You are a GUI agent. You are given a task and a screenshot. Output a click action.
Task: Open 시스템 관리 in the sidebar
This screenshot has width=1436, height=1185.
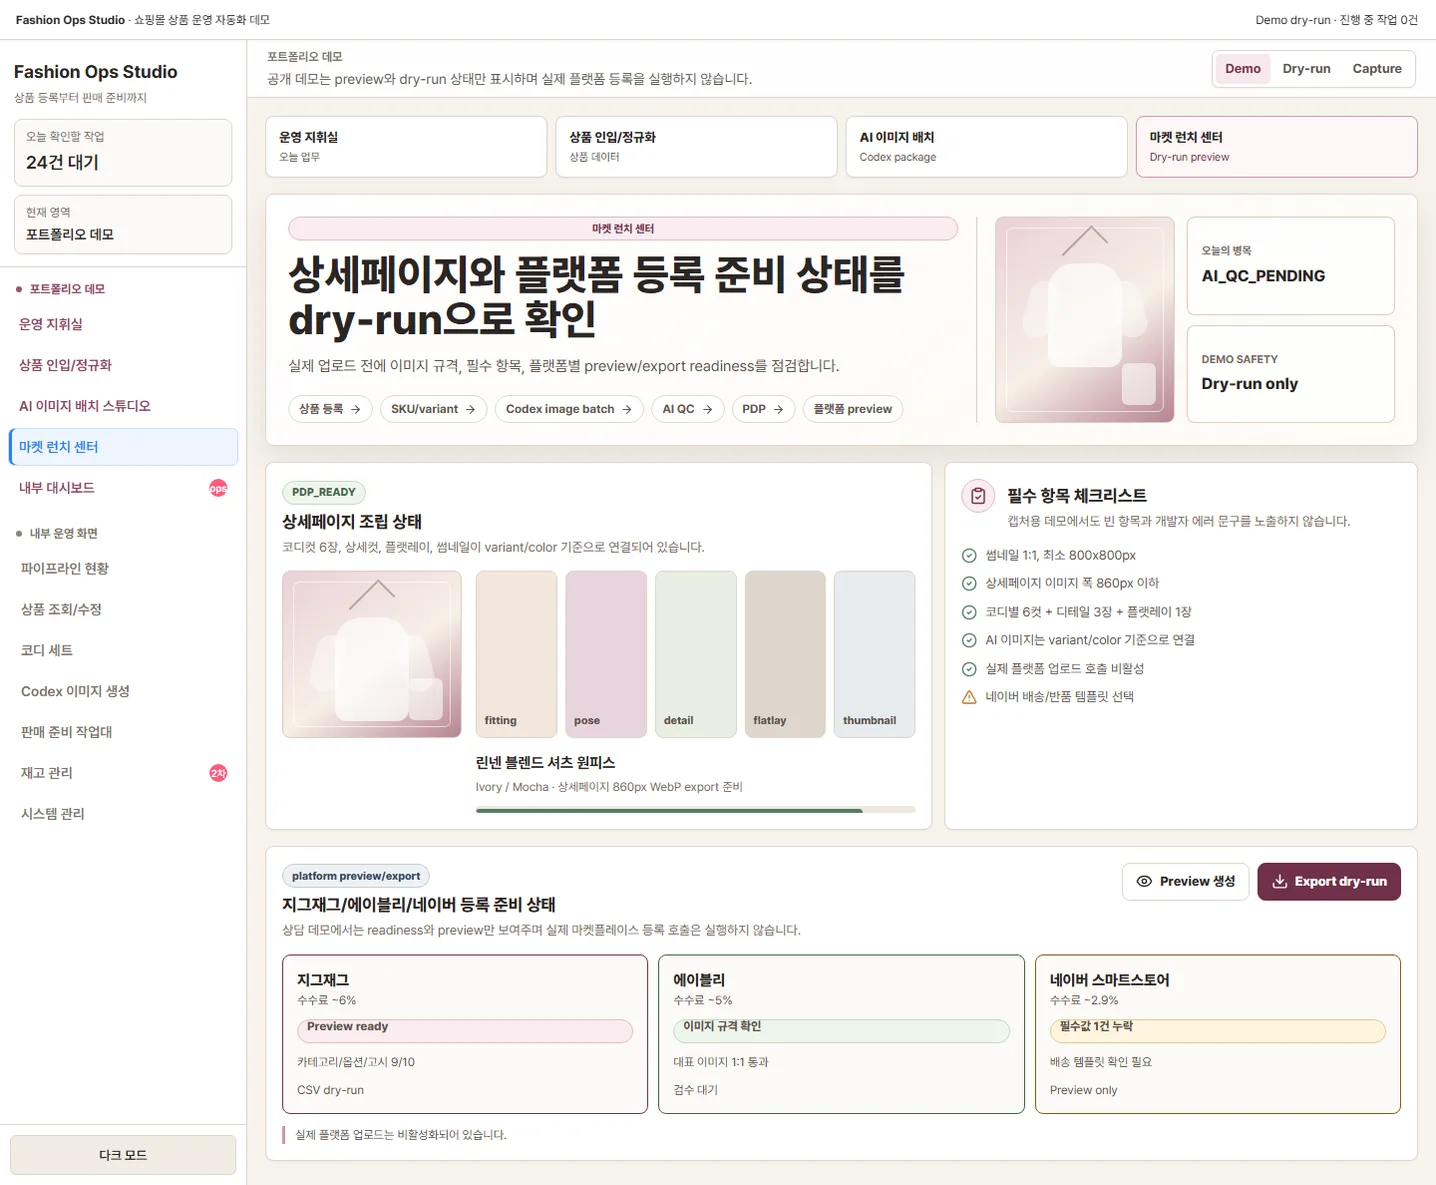click(123, 814)
